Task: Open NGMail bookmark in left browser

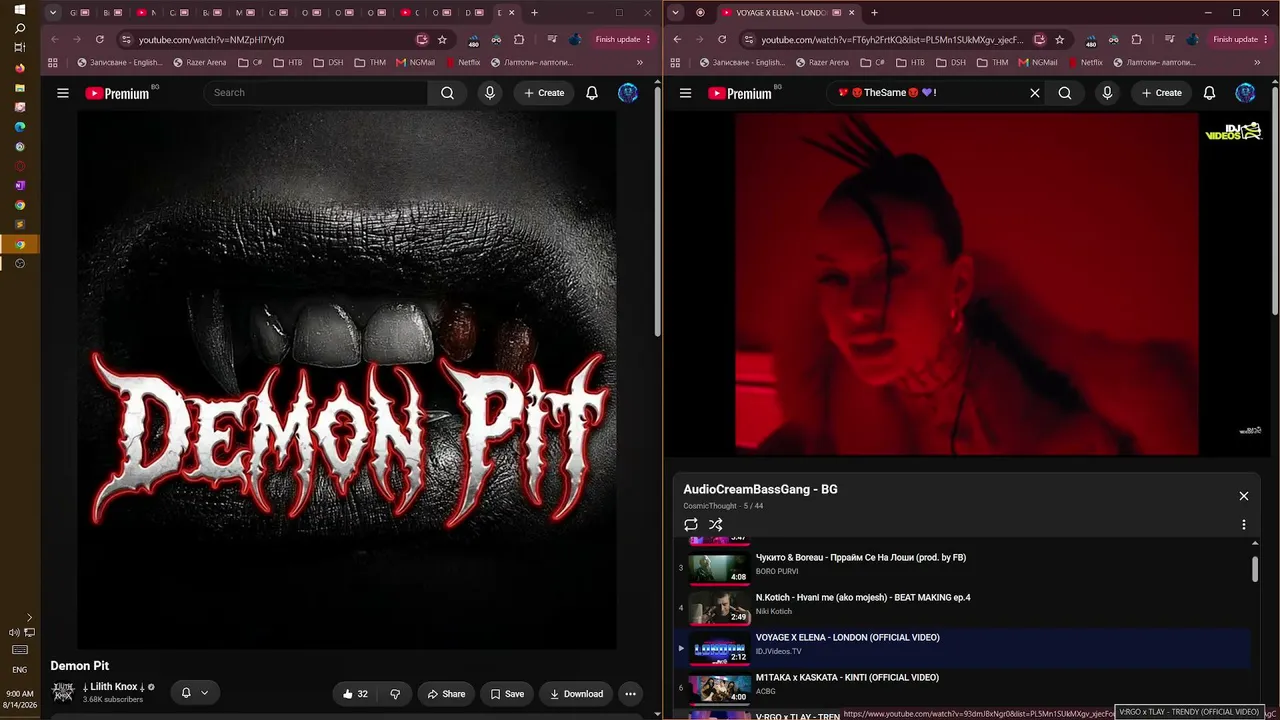Action: (x=416, y=62)
